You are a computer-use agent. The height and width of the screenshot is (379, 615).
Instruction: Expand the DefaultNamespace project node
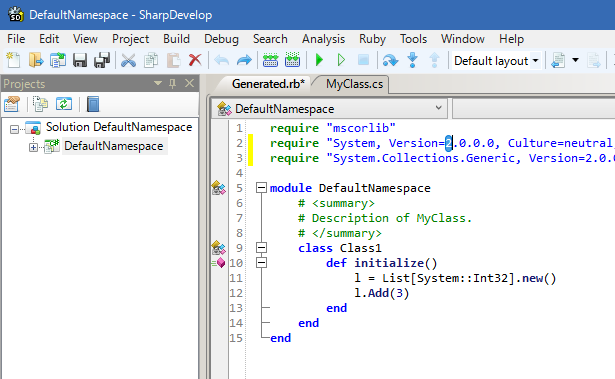(33, 148)
